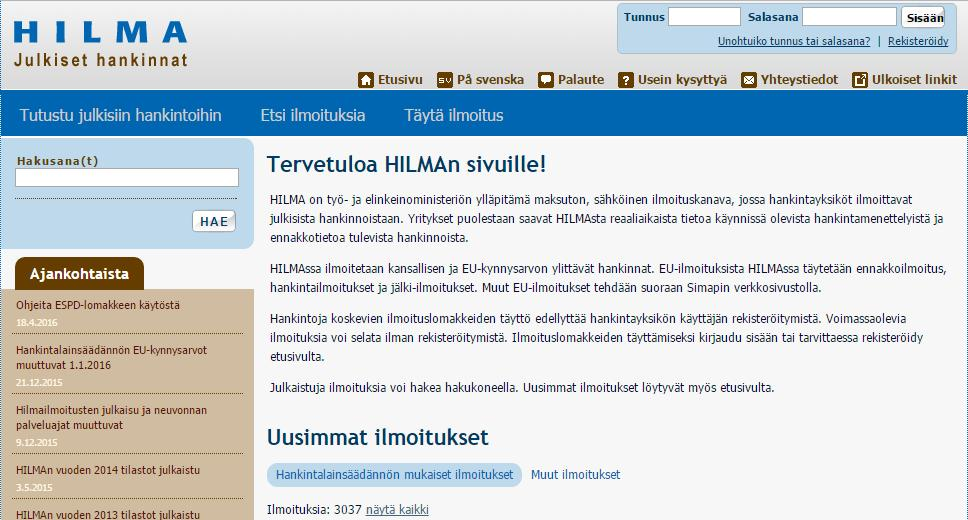The image size is (968, 520).
Task: Open the Yhteystiedot contact link
Action: (x=799, y=80)
